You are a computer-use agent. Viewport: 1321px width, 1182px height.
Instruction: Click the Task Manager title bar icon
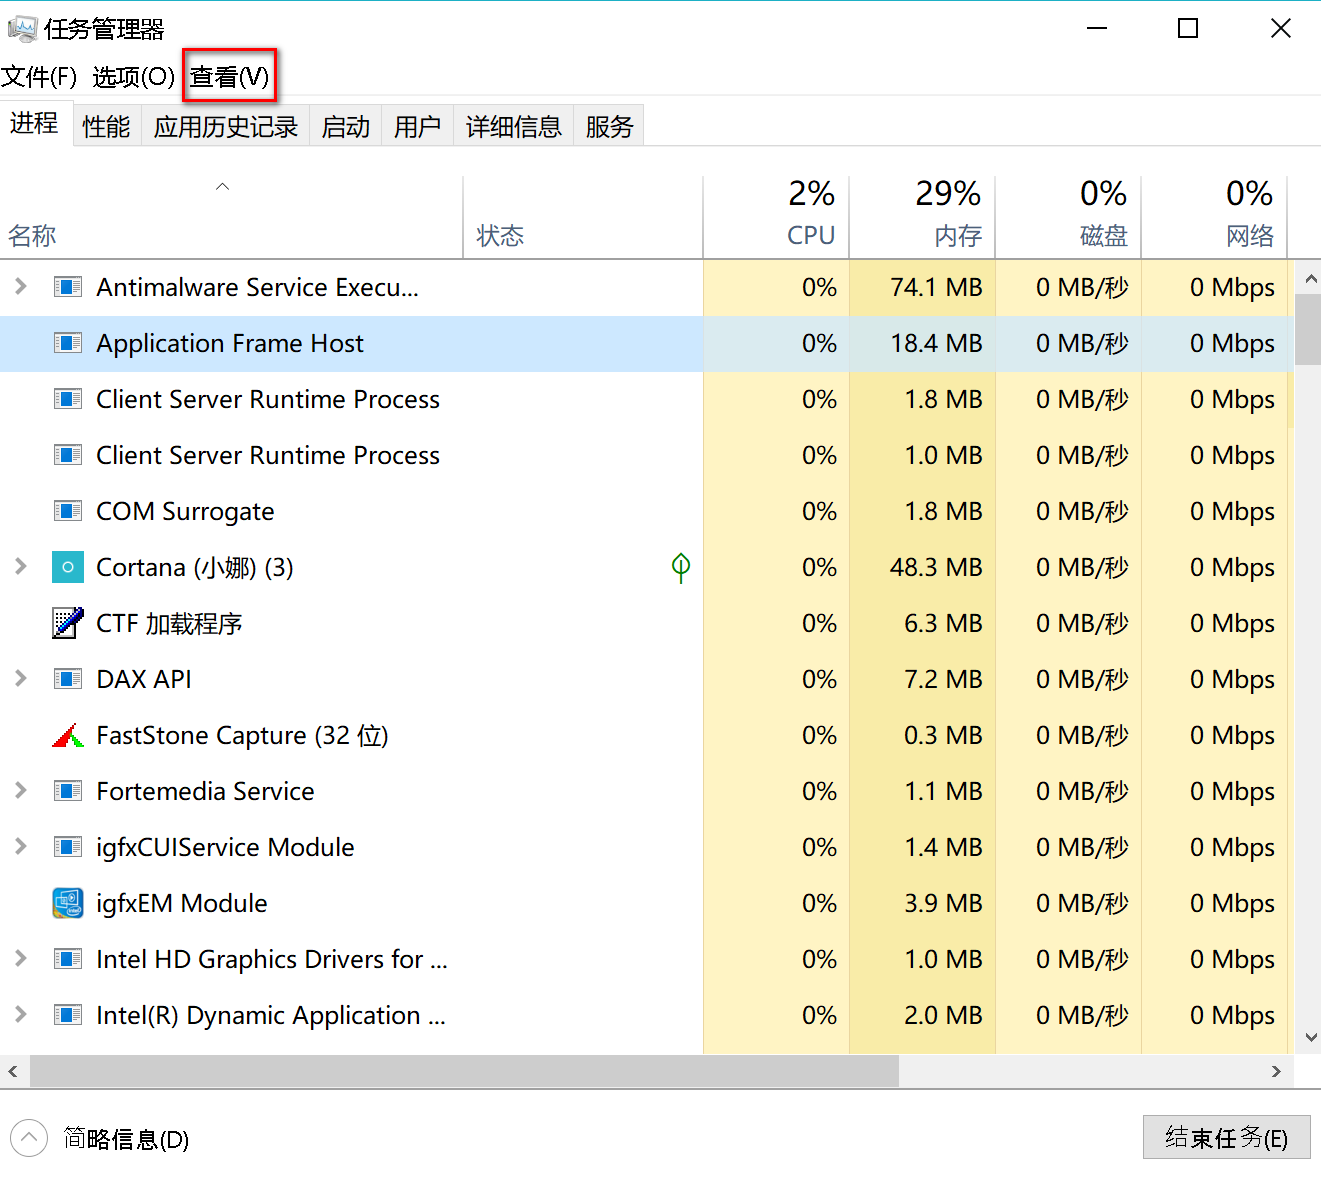point(21,29)
